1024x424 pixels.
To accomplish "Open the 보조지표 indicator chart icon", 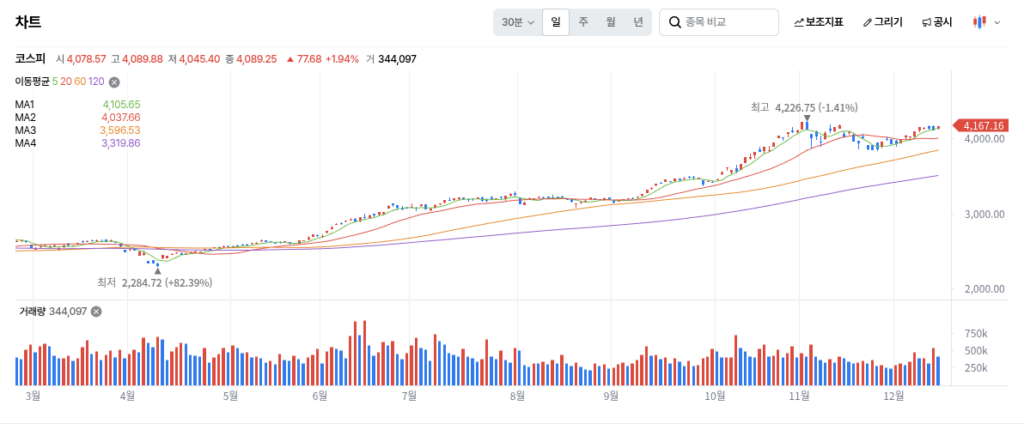I will pyautogui.click(x=799, y=22).
